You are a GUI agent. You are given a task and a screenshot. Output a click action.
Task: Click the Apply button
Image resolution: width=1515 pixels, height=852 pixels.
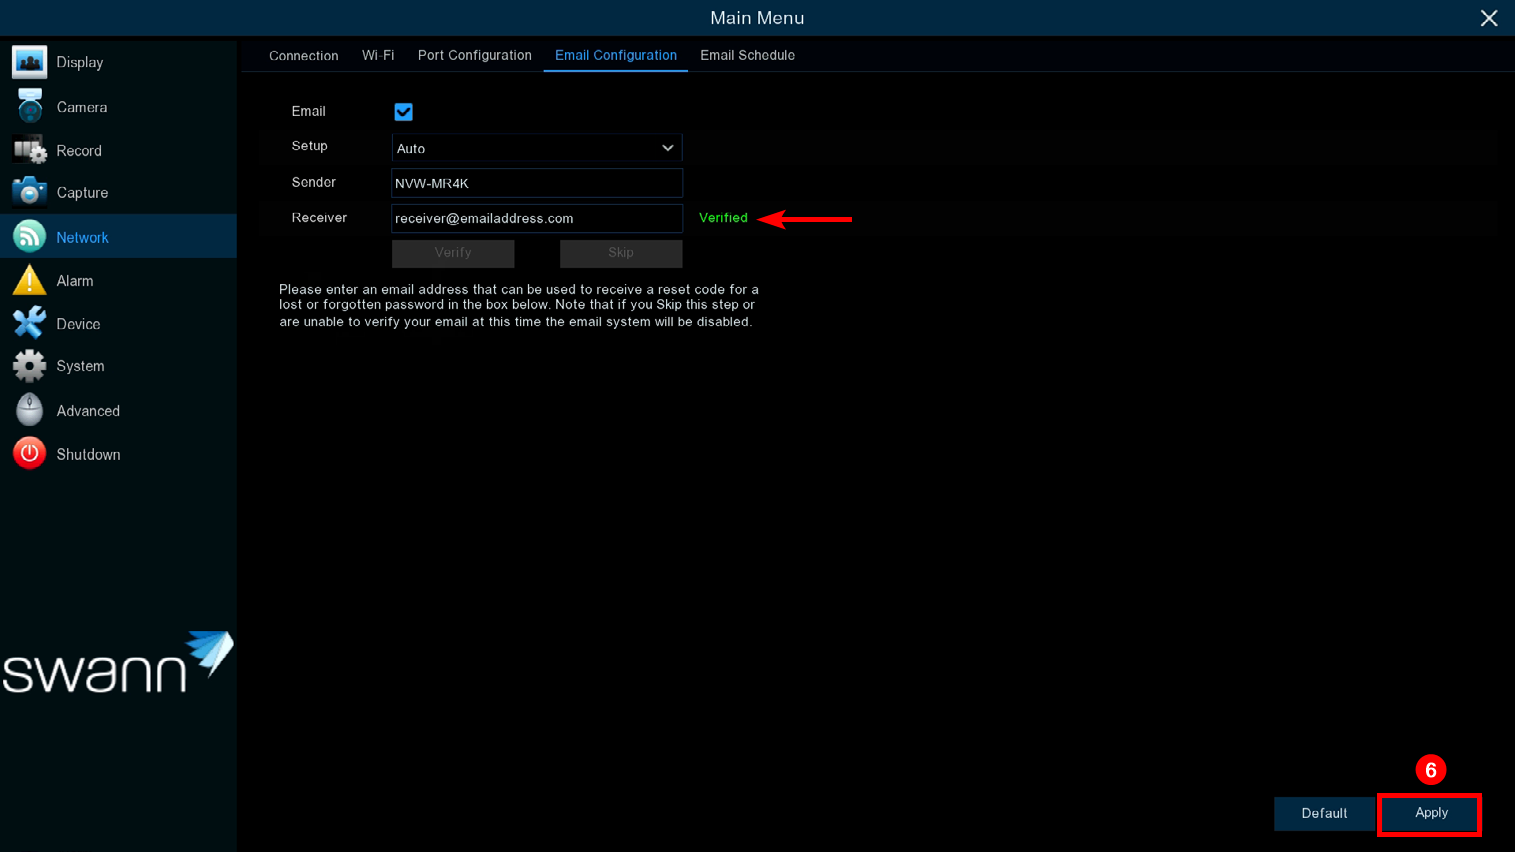pyautogui.click(x=1429, y=814)
